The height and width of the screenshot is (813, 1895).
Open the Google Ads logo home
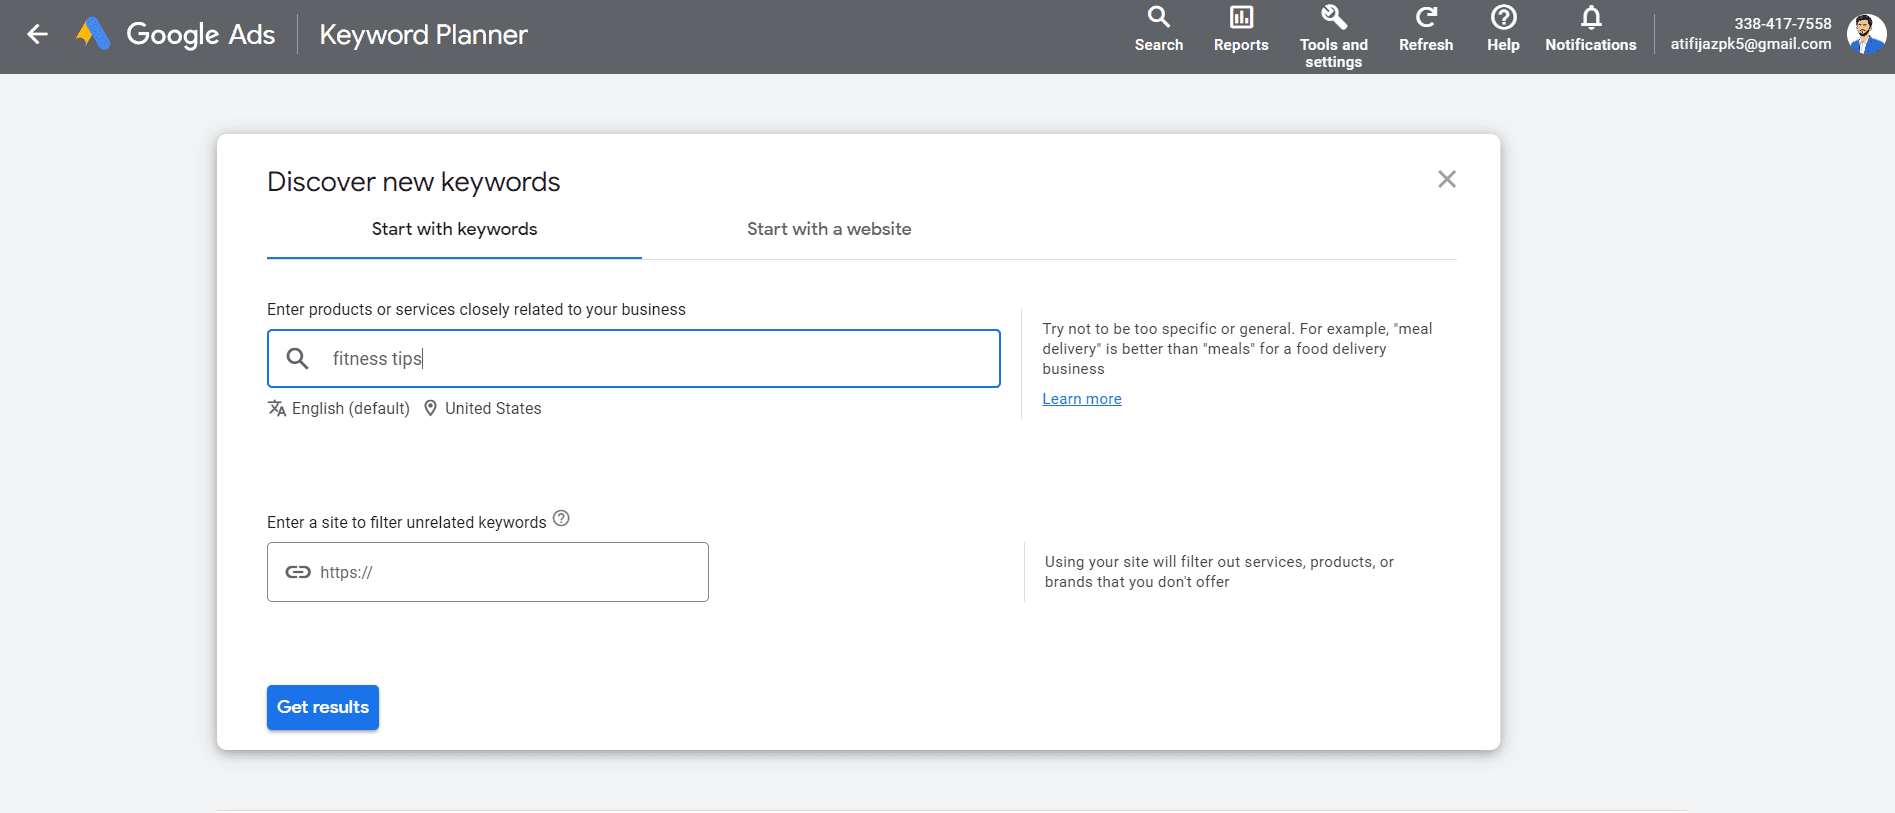176,35
